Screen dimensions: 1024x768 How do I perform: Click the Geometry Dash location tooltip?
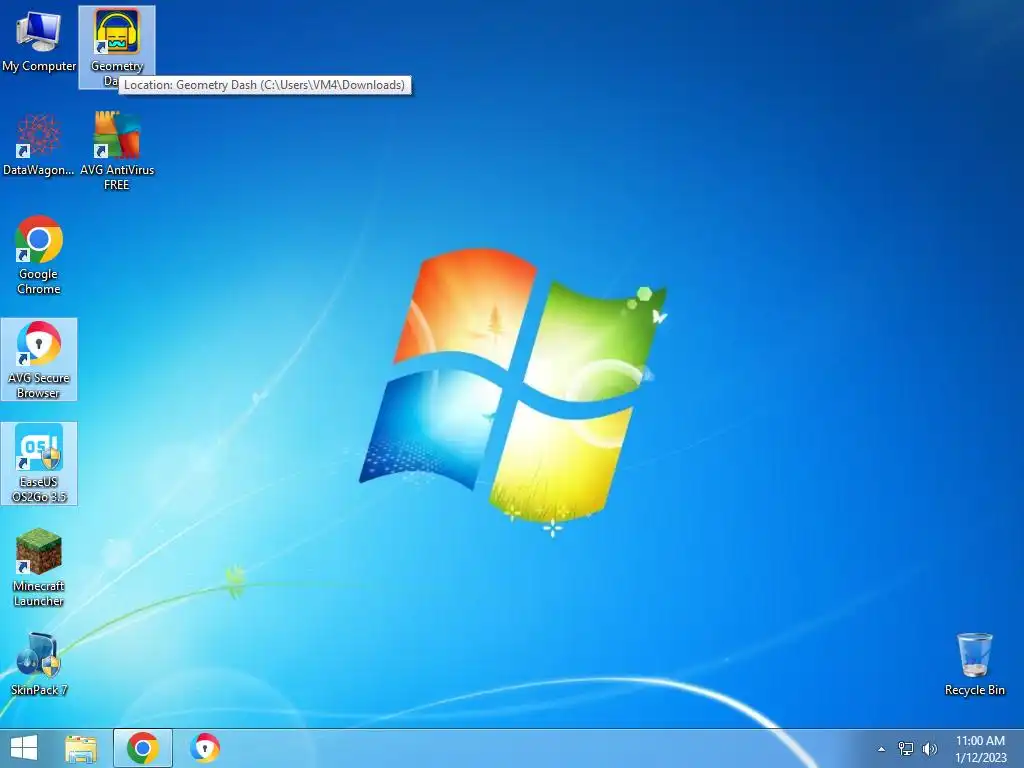tap(264, 85)
